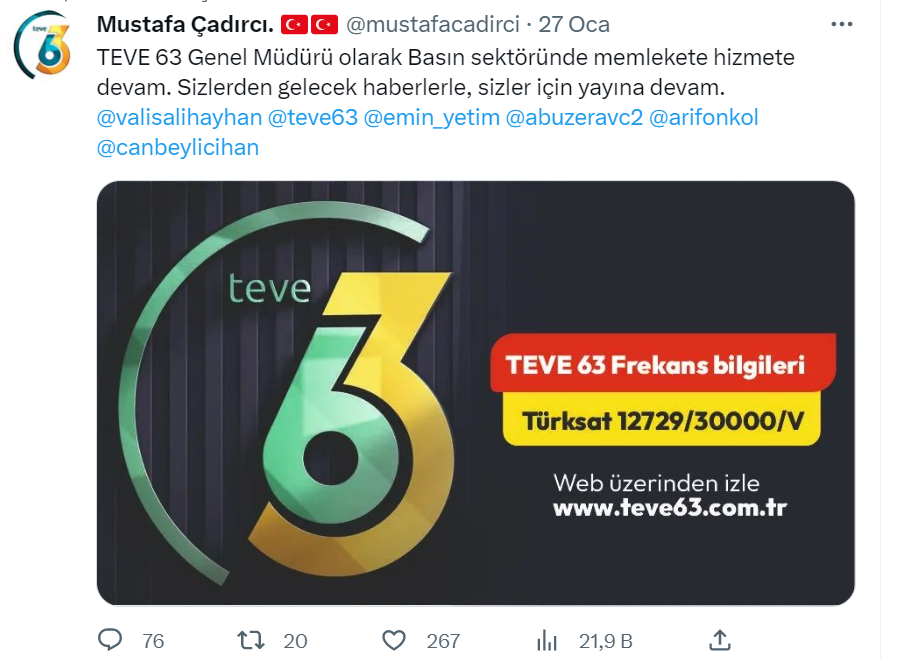Screen dimensions: 922x659
Task: Click the retweet count 20
Action: [x=295, y=641]
